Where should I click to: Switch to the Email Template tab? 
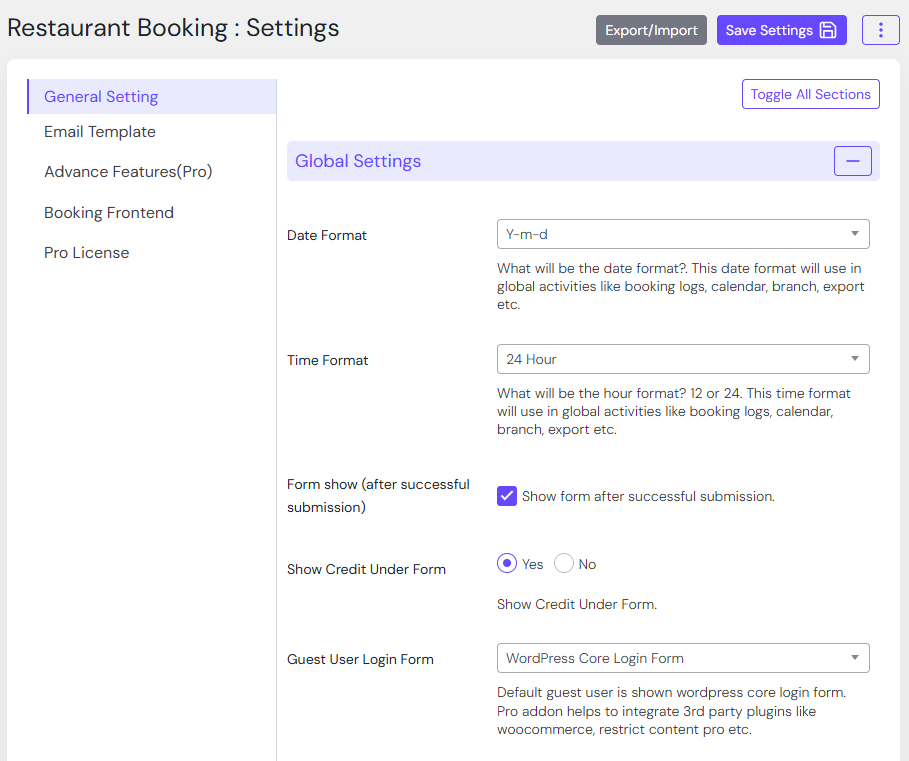click(100, 132)
